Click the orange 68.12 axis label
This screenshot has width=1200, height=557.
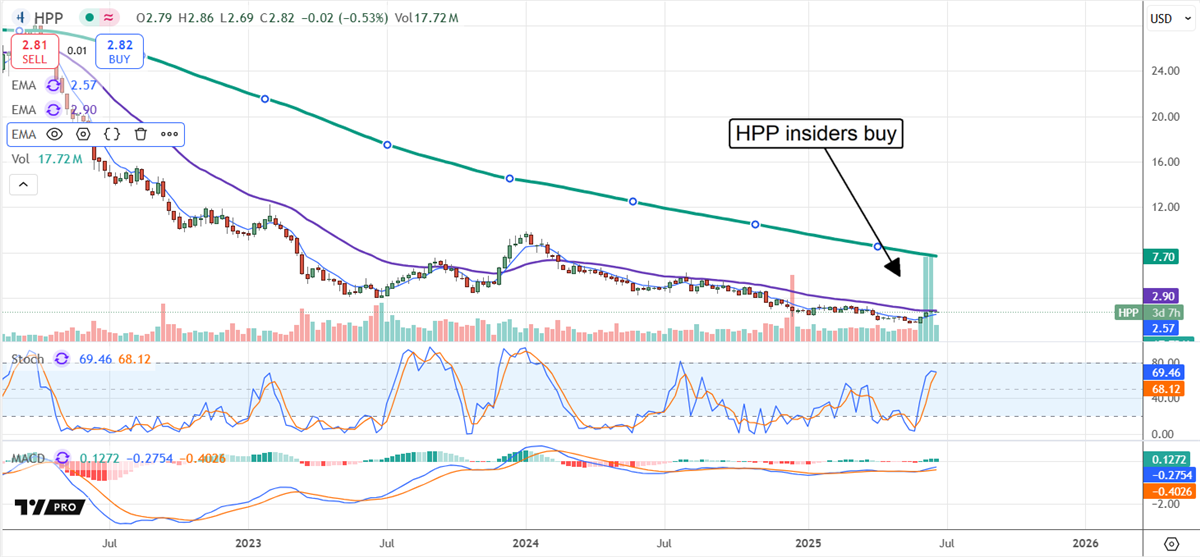(x=1162, y=388)
